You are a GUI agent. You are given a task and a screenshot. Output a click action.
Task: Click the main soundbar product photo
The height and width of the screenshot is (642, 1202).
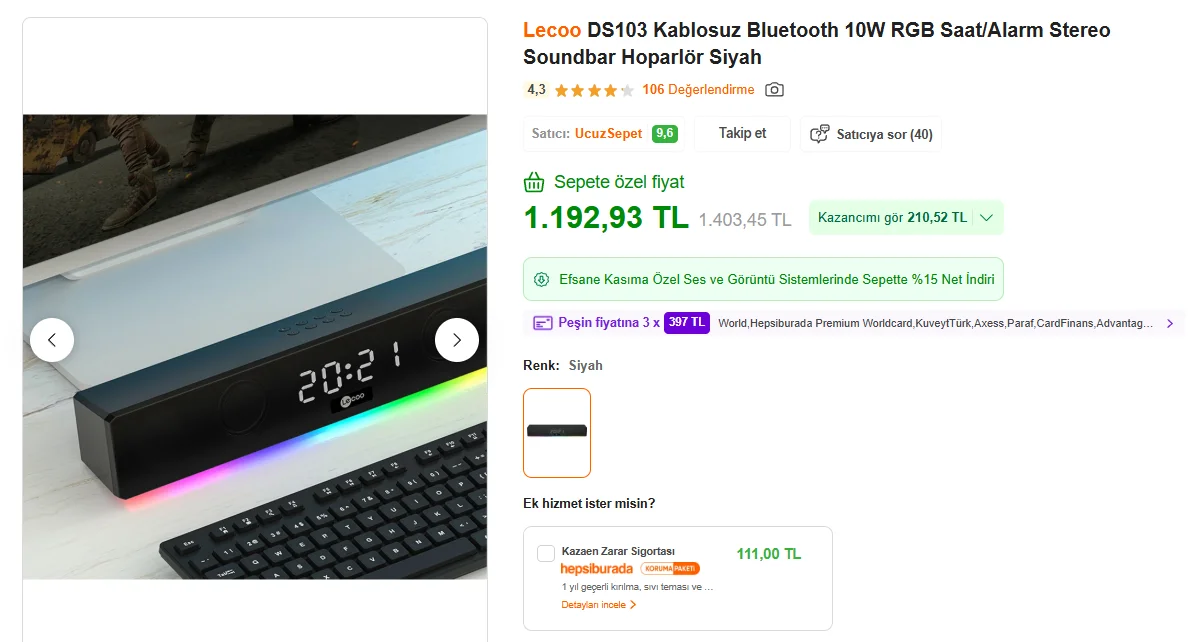click(255, 346)
